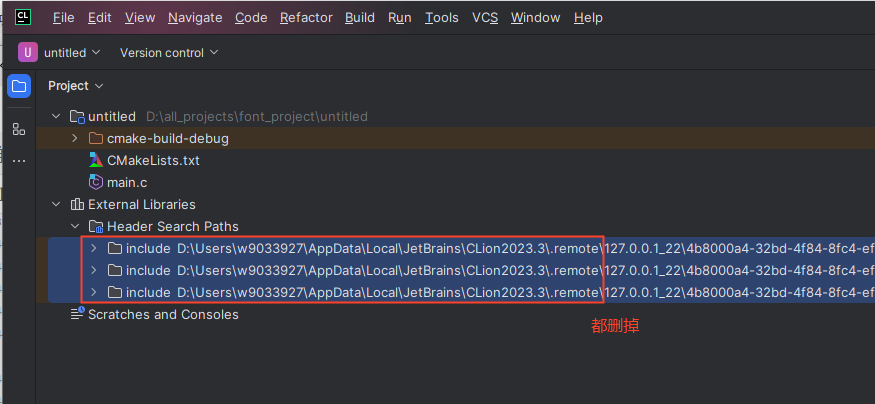Open the Code menu
Image resolution: width=875 pixels, height=404 pixels.
pos(251,18)
